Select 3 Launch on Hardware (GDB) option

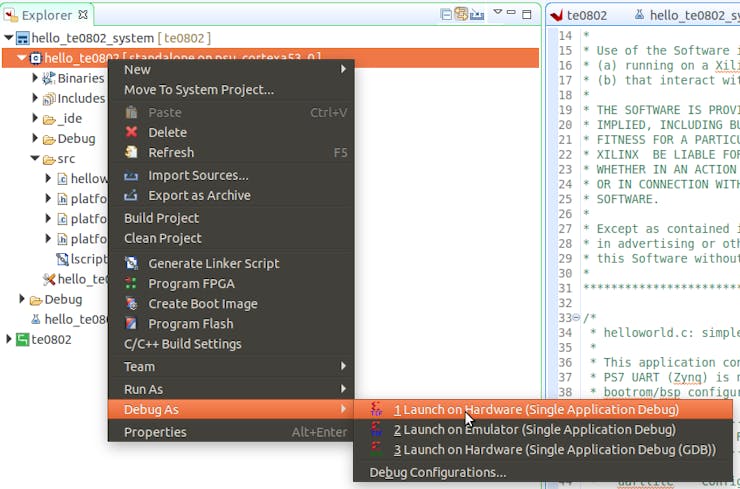coord(543,450)
